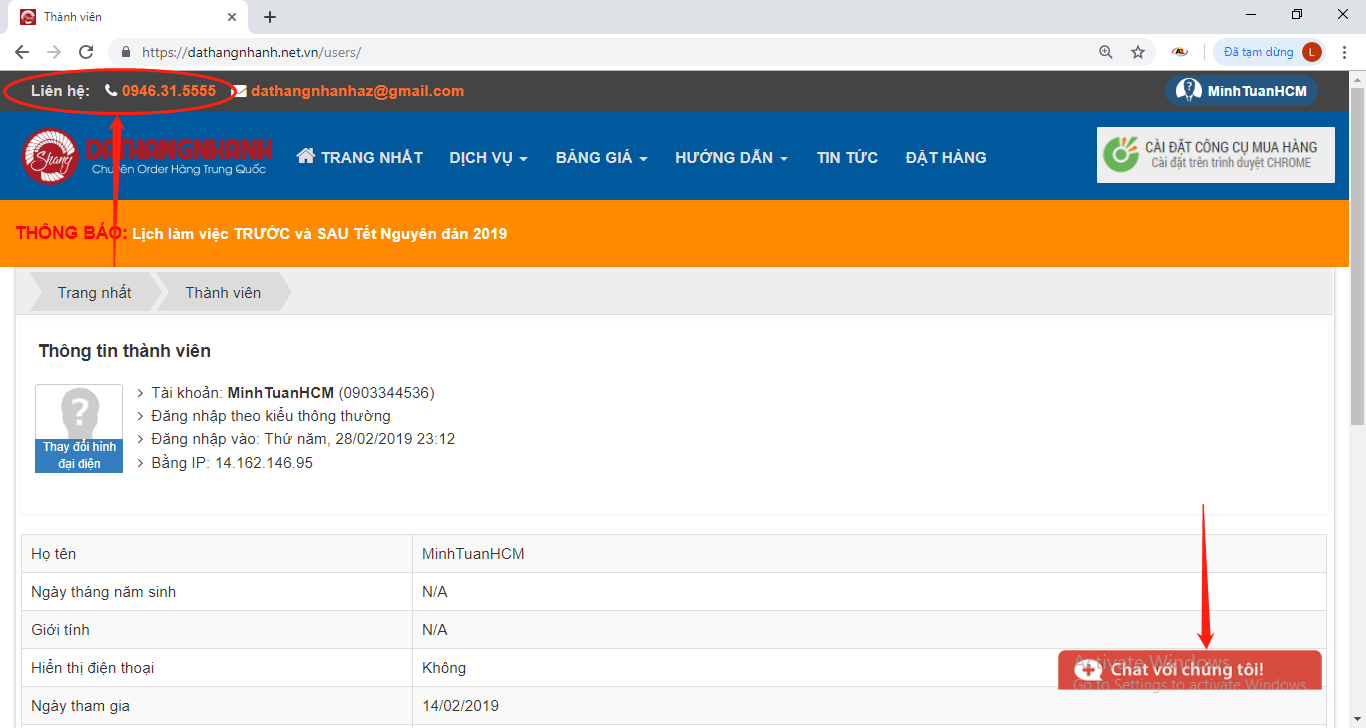This screenshot has height=728, width=1366.
Task: Click the MinhTuanHCM user account badge
Action: (x=1241, y=91)
